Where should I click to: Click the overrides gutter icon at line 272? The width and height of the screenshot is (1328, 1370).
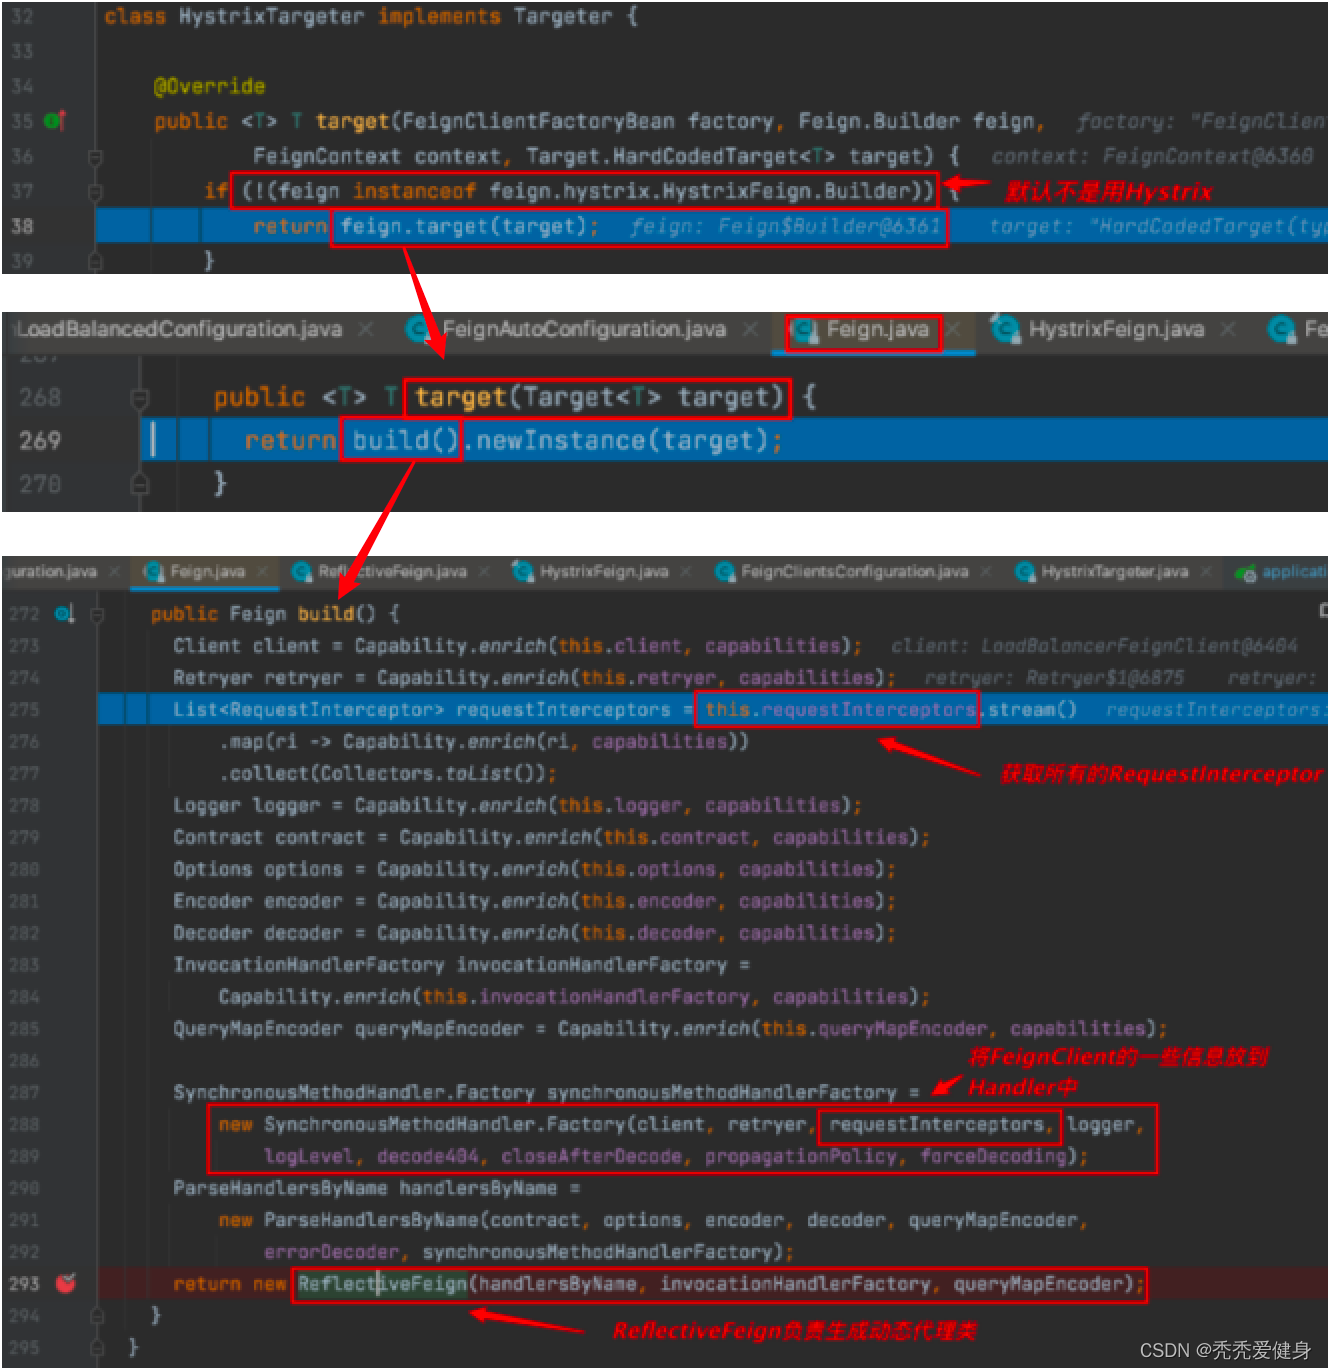pos(64,614)
